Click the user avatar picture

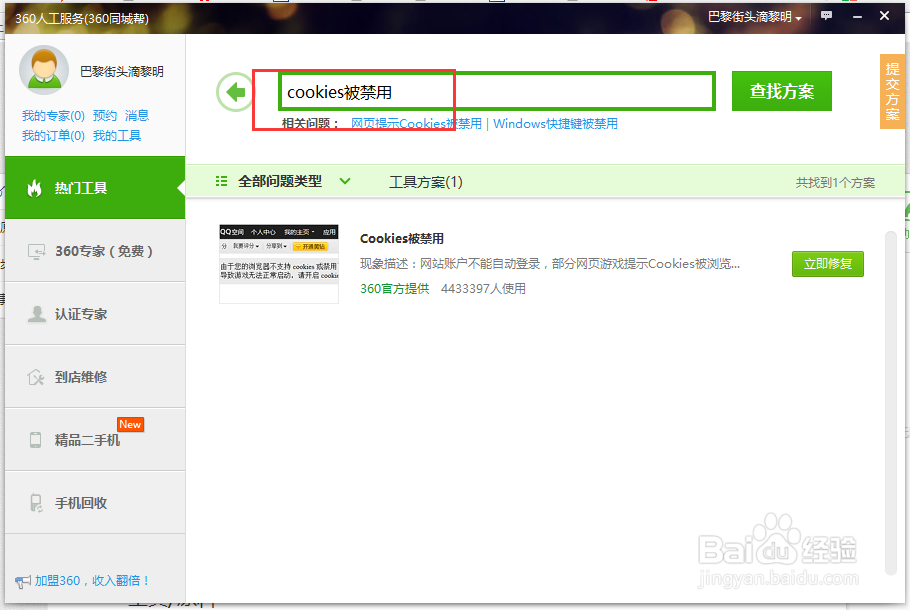[x=44, y=70]
